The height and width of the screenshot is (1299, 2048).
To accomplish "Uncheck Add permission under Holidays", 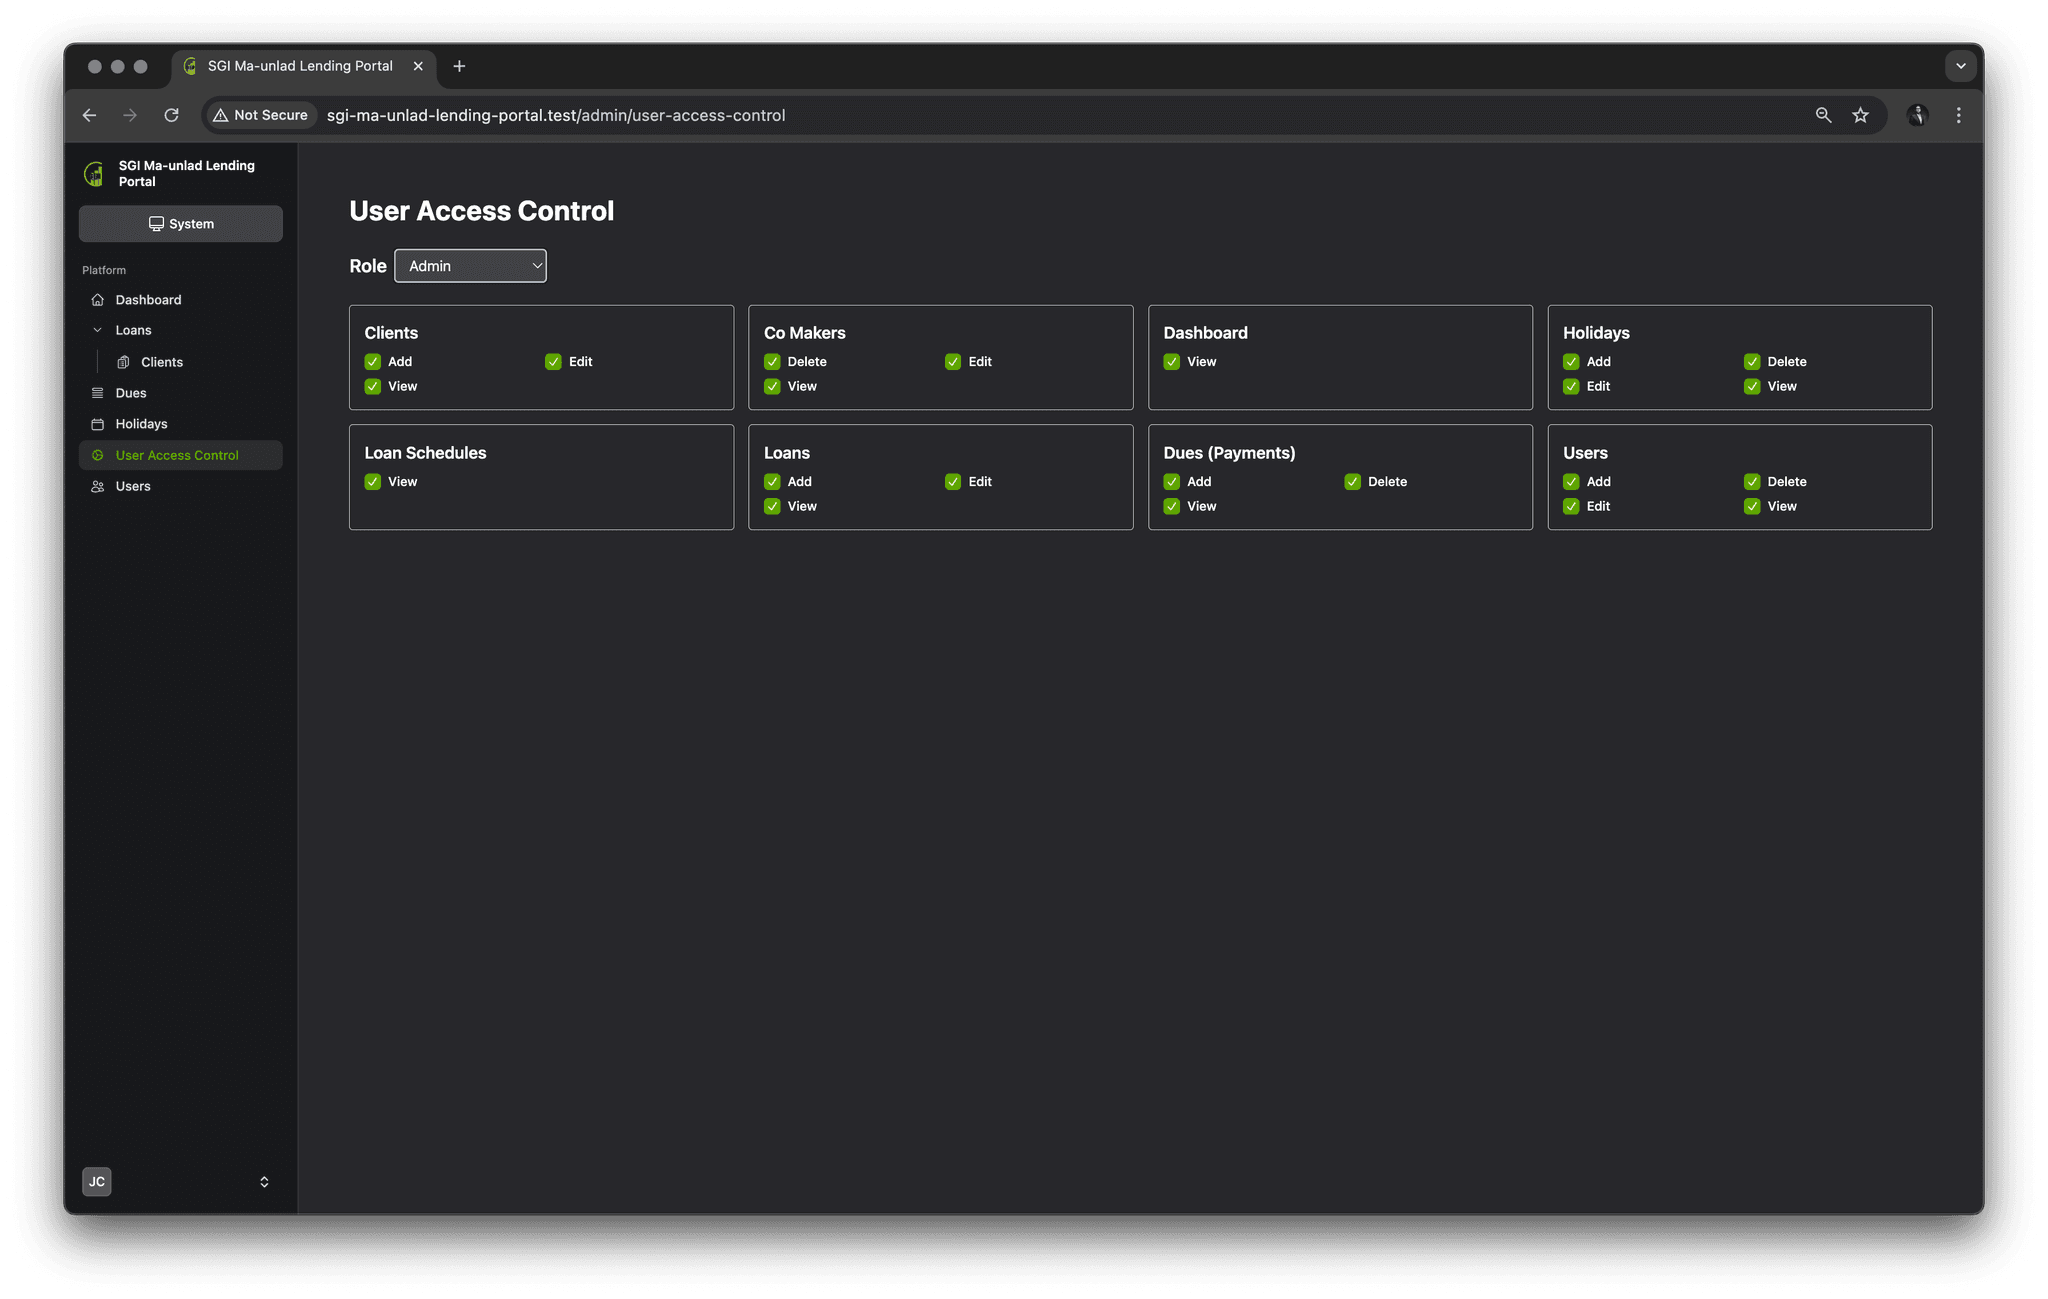I will 1571,361.
